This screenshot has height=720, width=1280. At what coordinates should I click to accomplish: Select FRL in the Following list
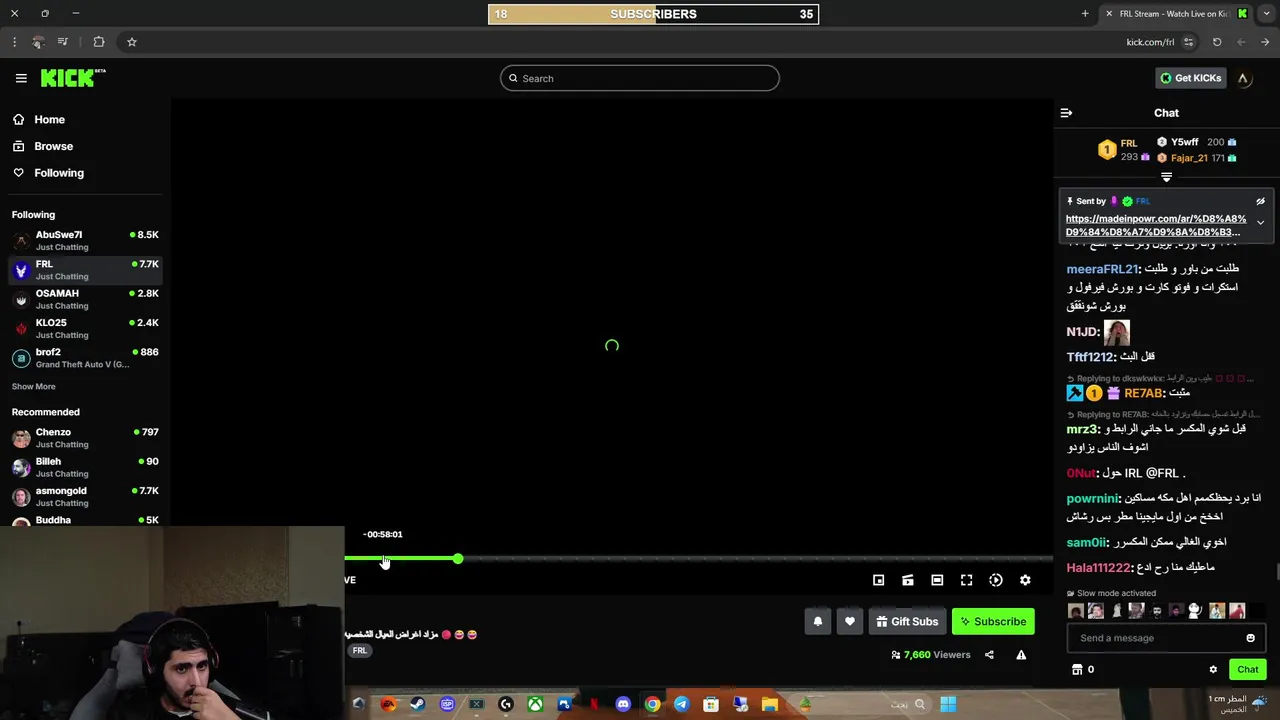tap(85, 269)
